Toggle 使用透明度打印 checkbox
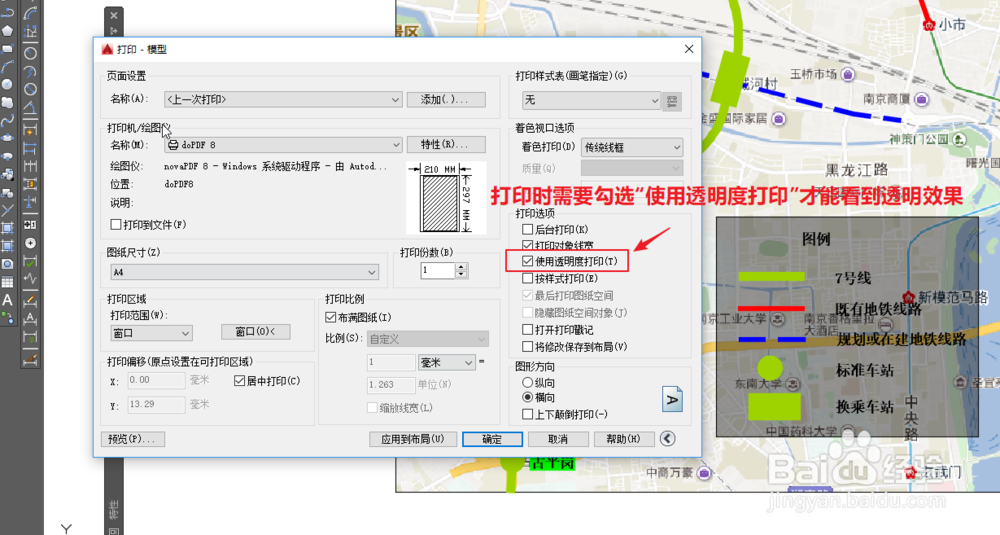The width and height of the screenshot is (1000, 535). click(x=527, y=261)
